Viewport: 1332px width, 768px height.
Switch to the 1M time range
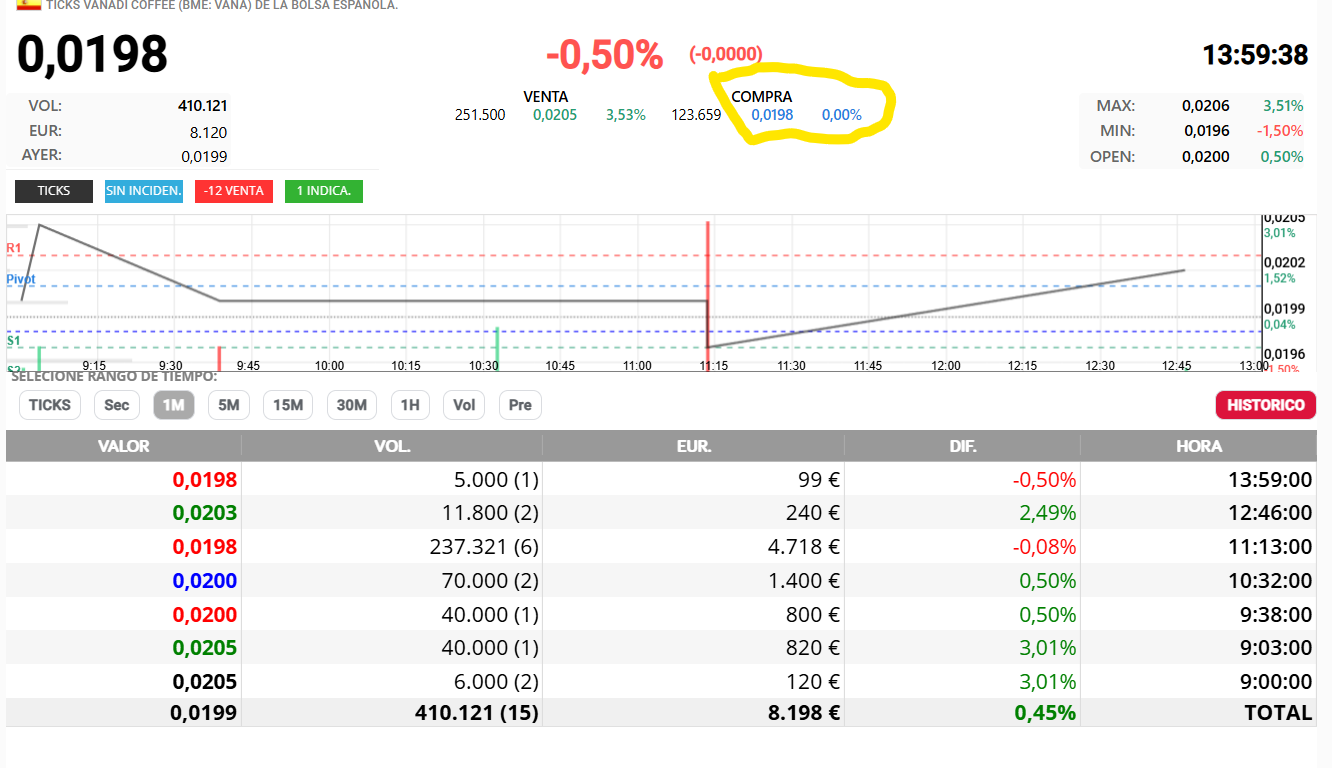click(174, 405)
